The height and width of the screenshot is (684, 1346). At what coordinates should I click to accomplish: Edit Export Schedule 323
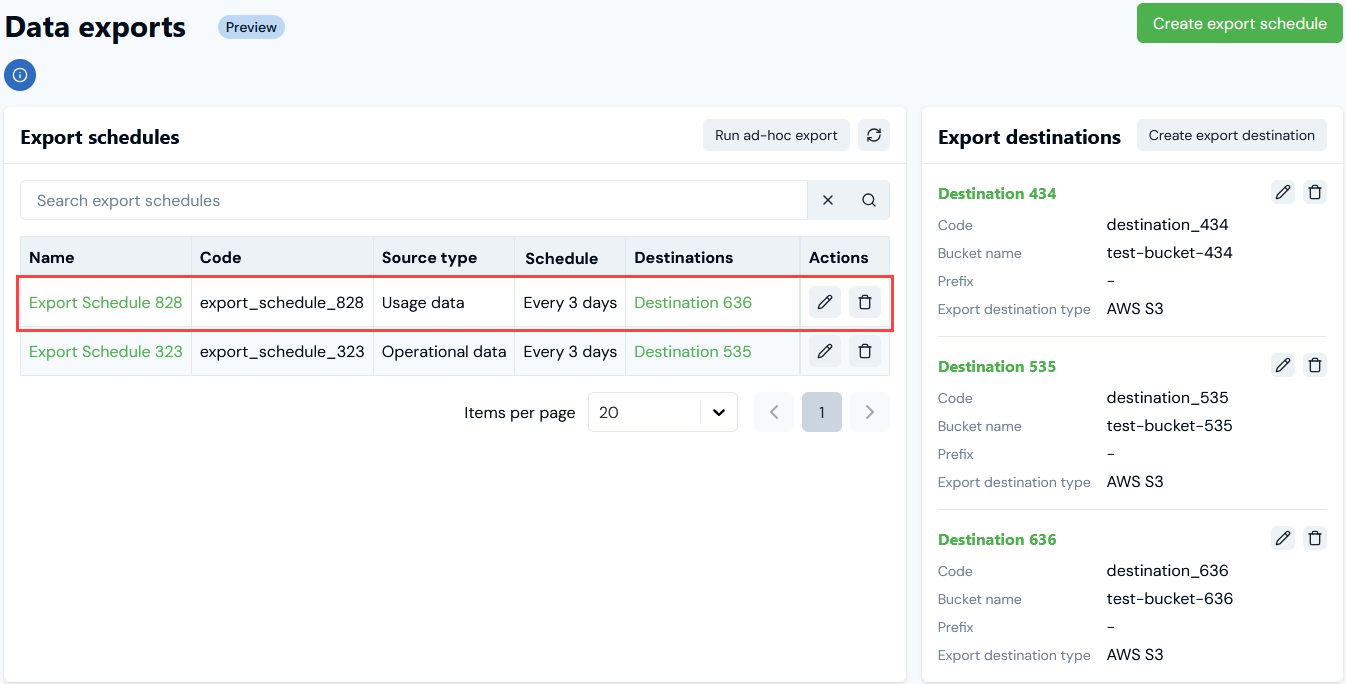pos(825,351)
